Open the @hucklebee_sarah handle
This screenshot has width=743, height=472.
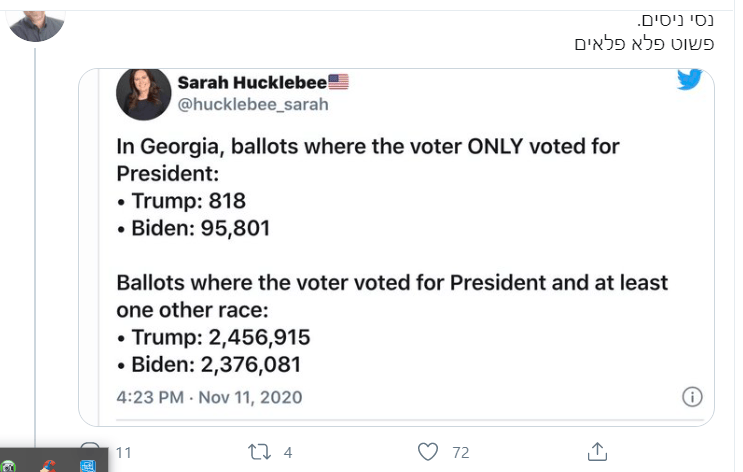pyautogui.click(x=253, y=104)
